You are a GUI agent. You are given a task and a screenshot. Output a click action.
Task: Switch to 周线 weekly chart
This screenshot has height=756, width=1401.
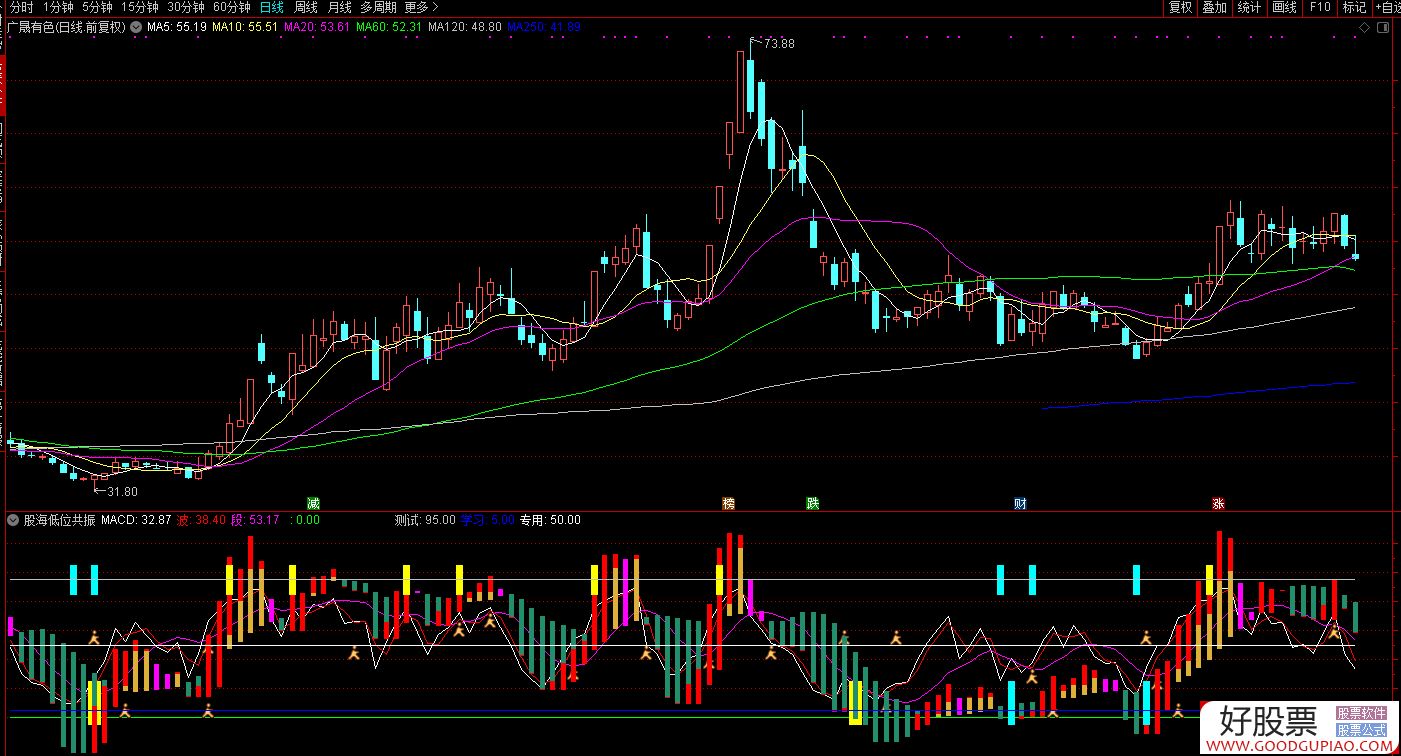306,7
